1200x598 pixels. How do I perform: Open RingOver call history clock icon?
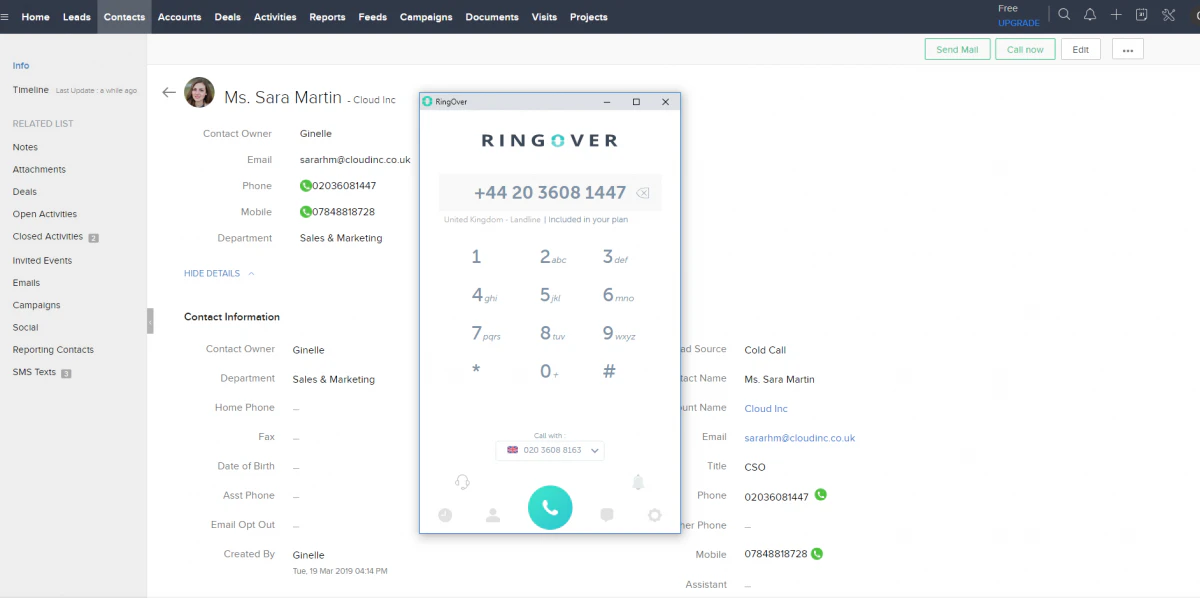(x=445, y=515)
